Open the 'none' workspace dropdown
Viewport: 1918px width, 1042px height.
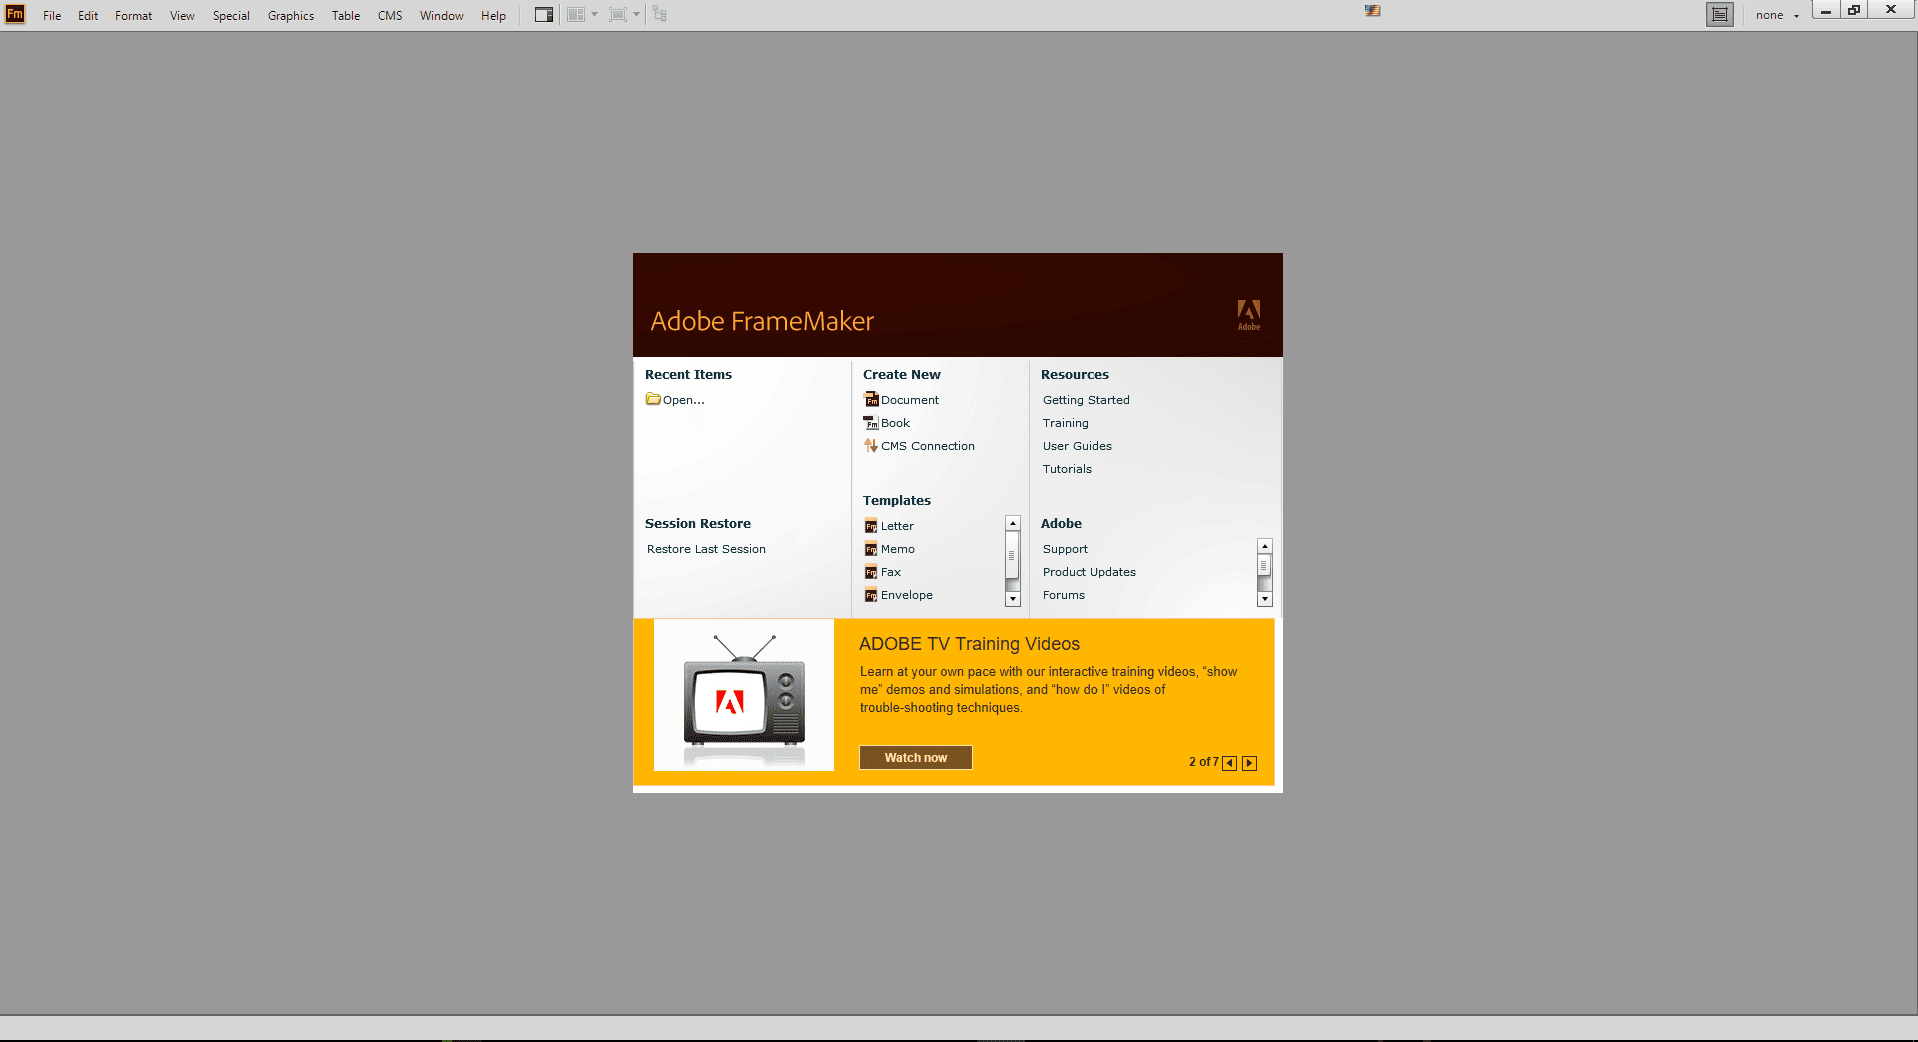coord(1777,15)
